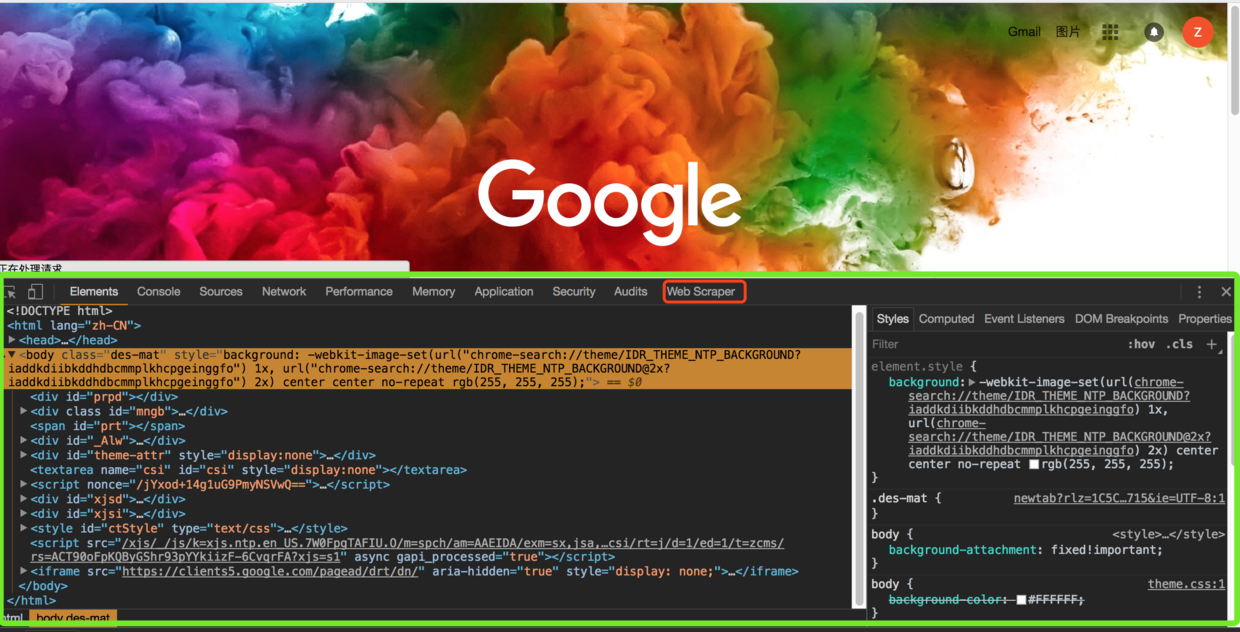This screenshot has width=1240, height=632.
Task: Toggle the device toolbar icon
Action: 35,292
